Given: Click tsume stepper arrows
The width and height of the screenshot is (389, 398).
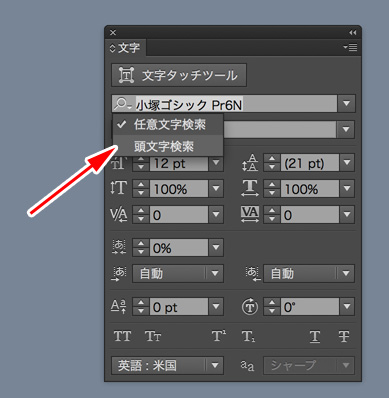Looking at the screenshot, I should pos(141,248).
